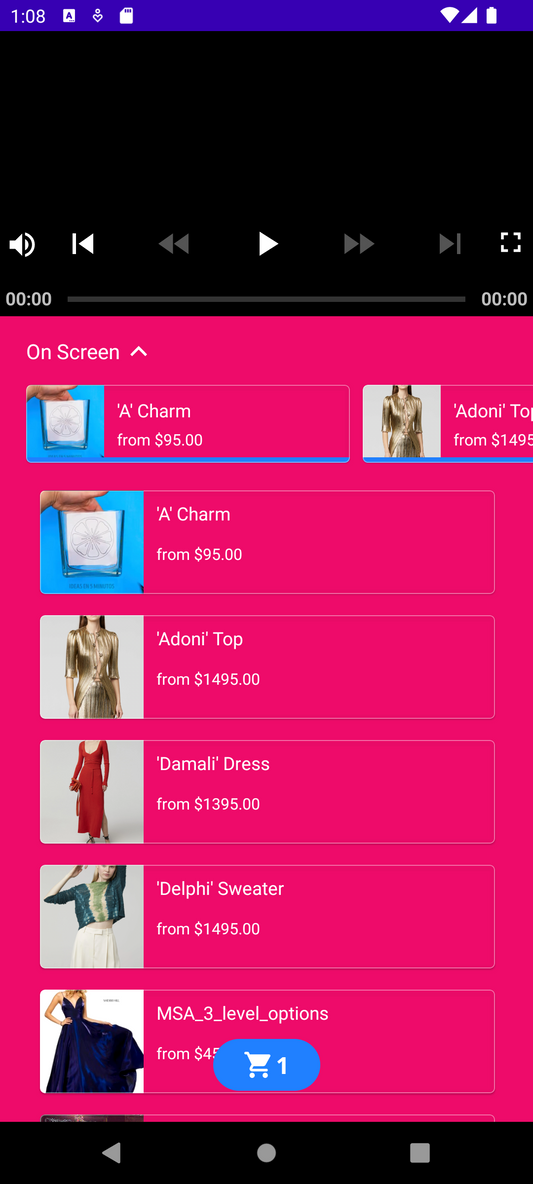Enter fullscreen video mode
Image resolution: width=533 pixels, height=1184 pixels.
click(511, 242)
